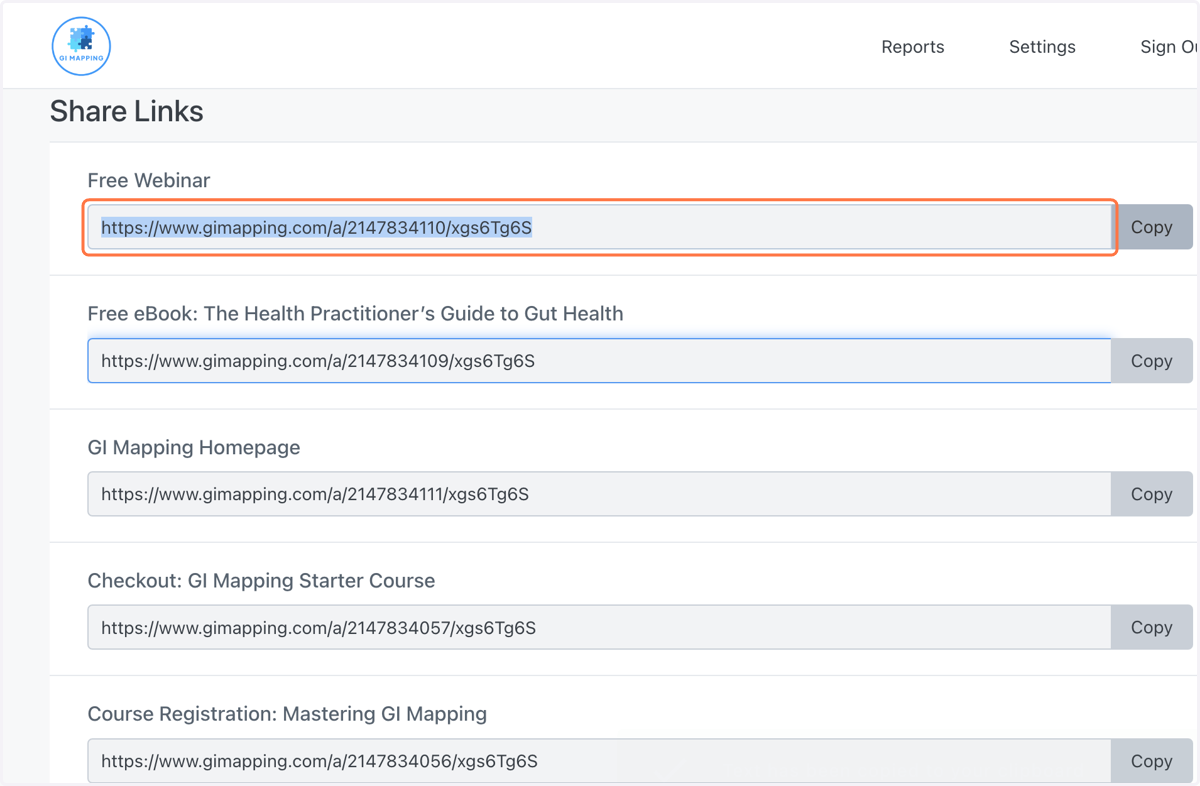Copy the Checkout Starter Course link
1200x786 pixels.
point(1152,628)
